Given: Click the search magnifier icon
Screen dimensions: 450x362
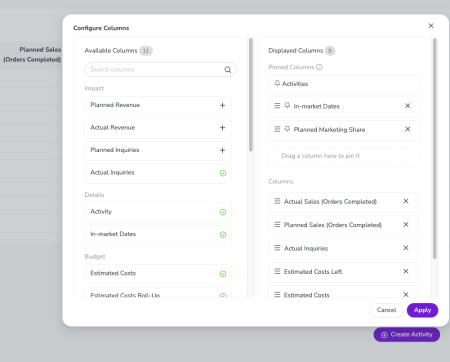Looking at the screenshot, I should click(228, 70).
